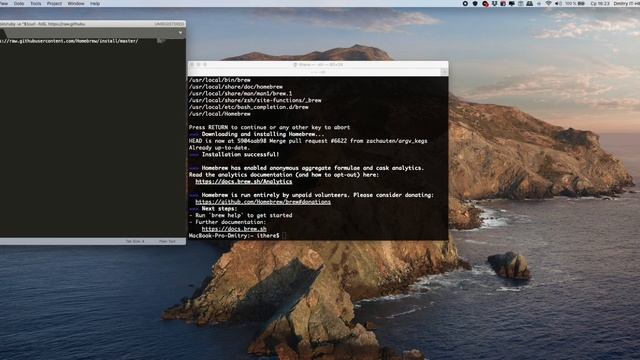Screen dimensions: 640x360
Task: Click the "/usr/local/Homebrew" path line
Action: (220, 114)
